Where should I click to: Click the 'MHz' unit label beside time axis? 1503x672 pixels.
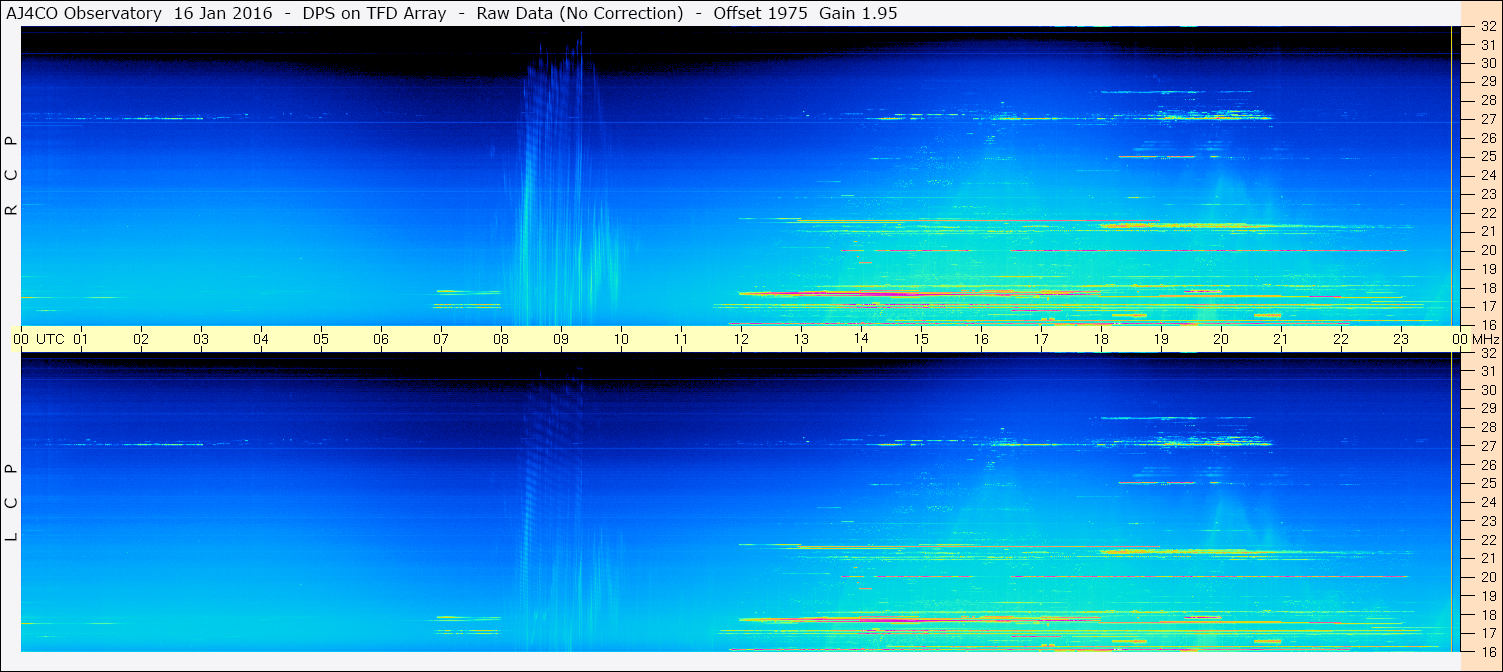1485,339
